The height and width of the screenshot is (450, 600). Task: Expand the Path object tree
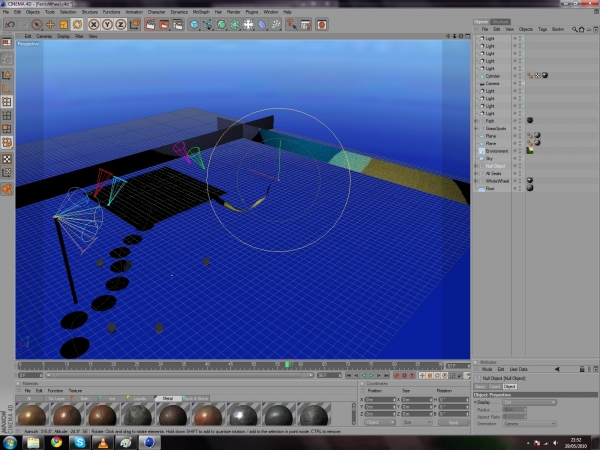[x=476, y=121]
